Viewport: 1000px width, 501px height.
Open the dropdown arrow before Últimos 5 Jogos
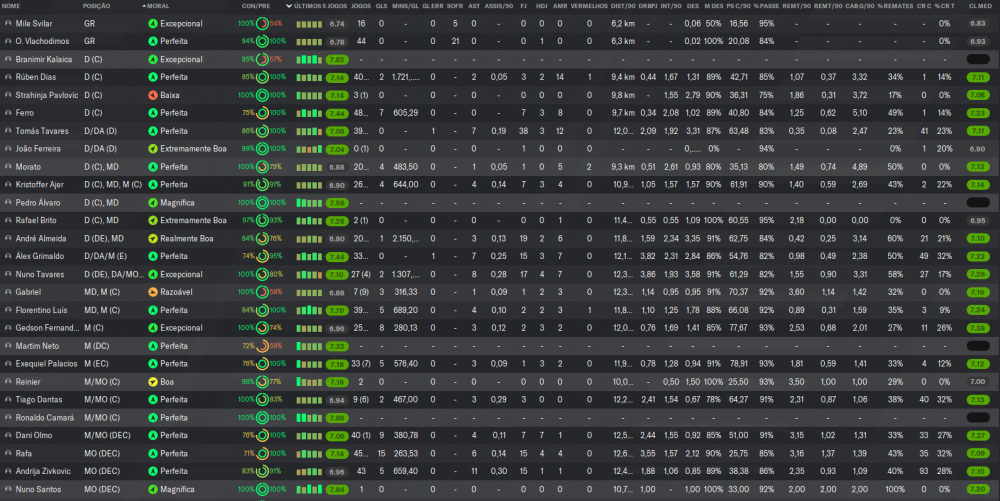tap(289, 6)
